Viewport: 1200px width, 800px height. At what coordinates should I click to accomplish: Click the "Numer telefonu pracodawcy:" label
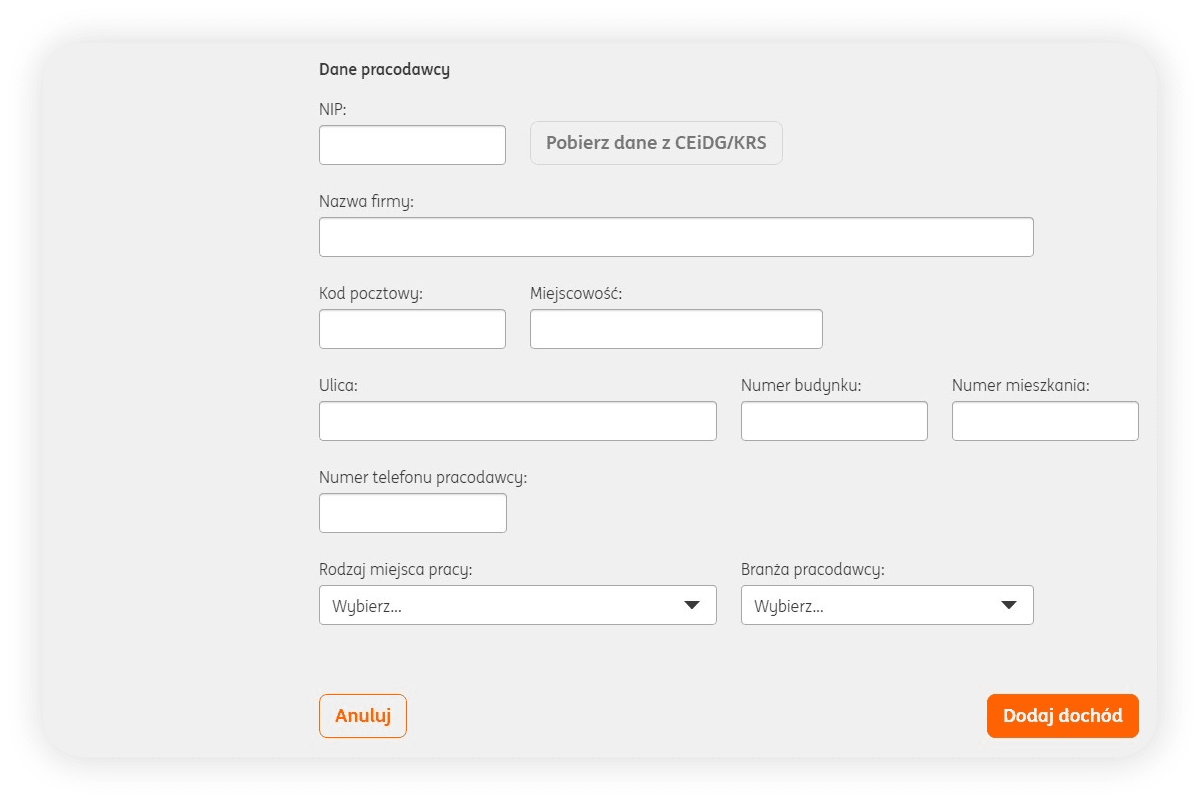coord(422,478)
